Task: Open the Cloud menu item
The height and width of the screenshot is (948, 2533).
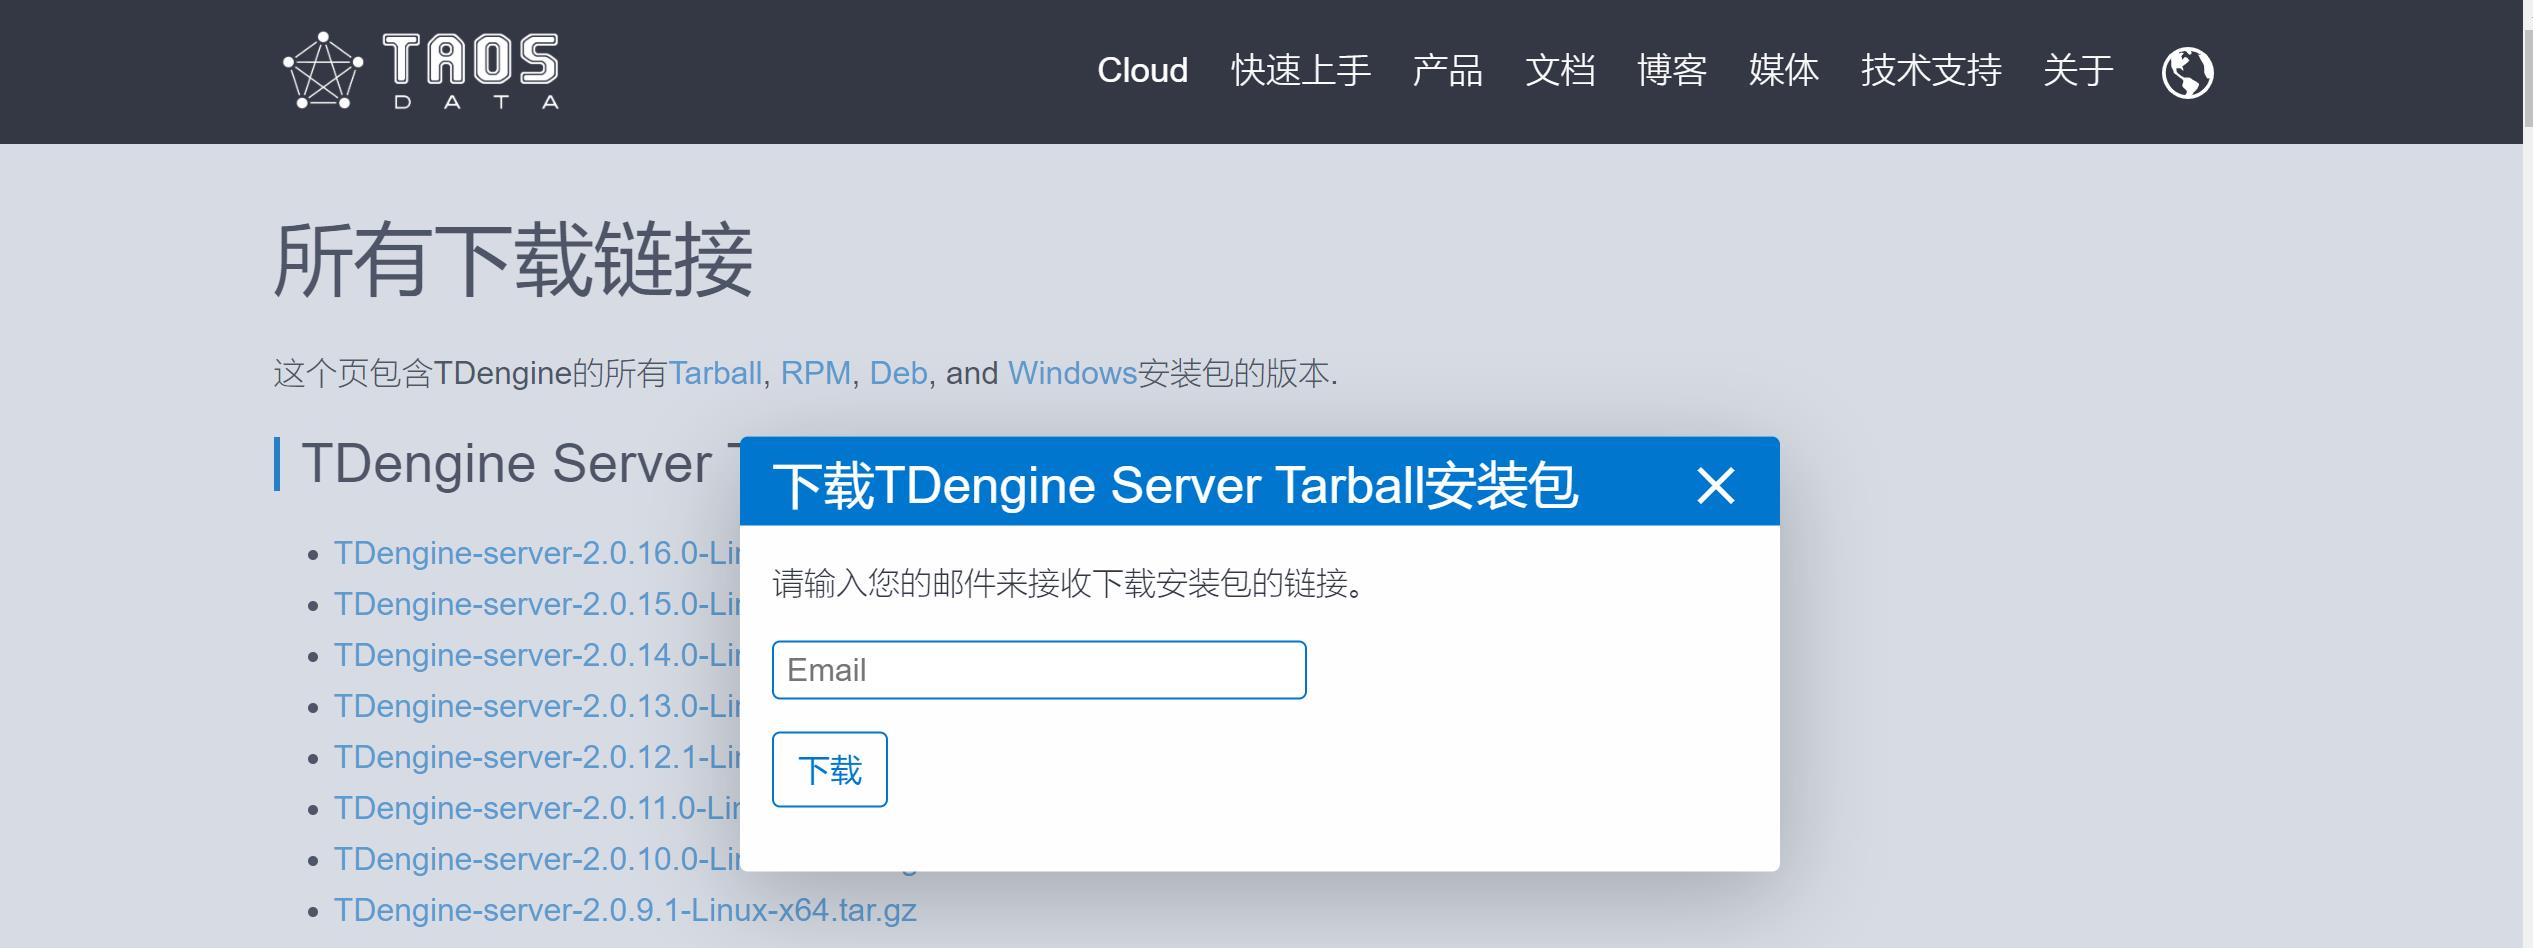Action: (x=1142, y=71)
